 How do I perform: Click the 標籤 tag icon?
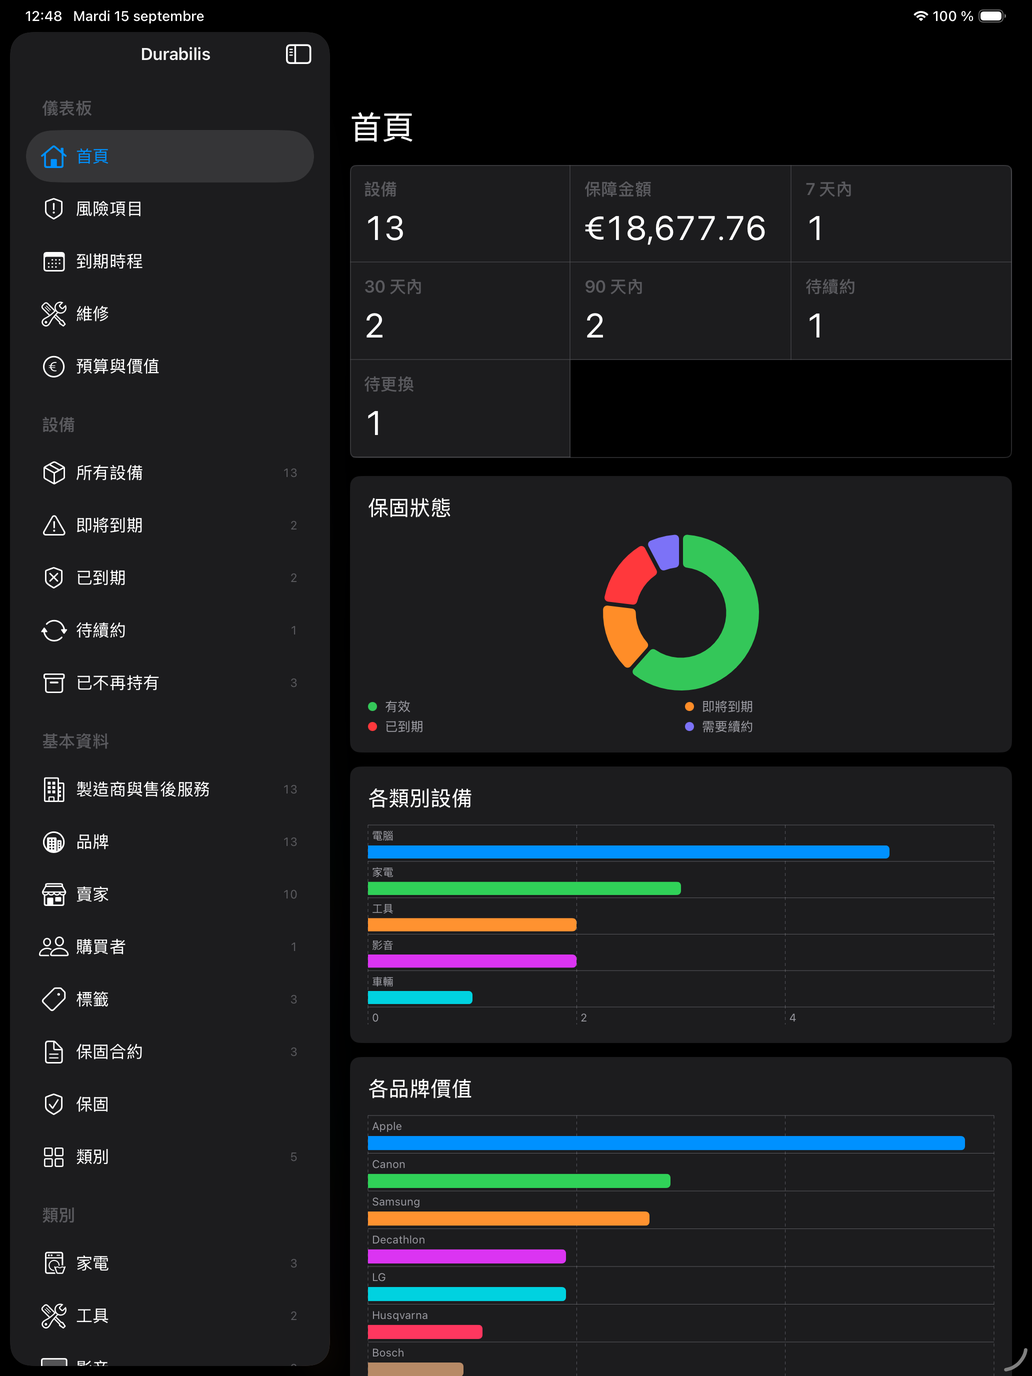click(54, 999)
